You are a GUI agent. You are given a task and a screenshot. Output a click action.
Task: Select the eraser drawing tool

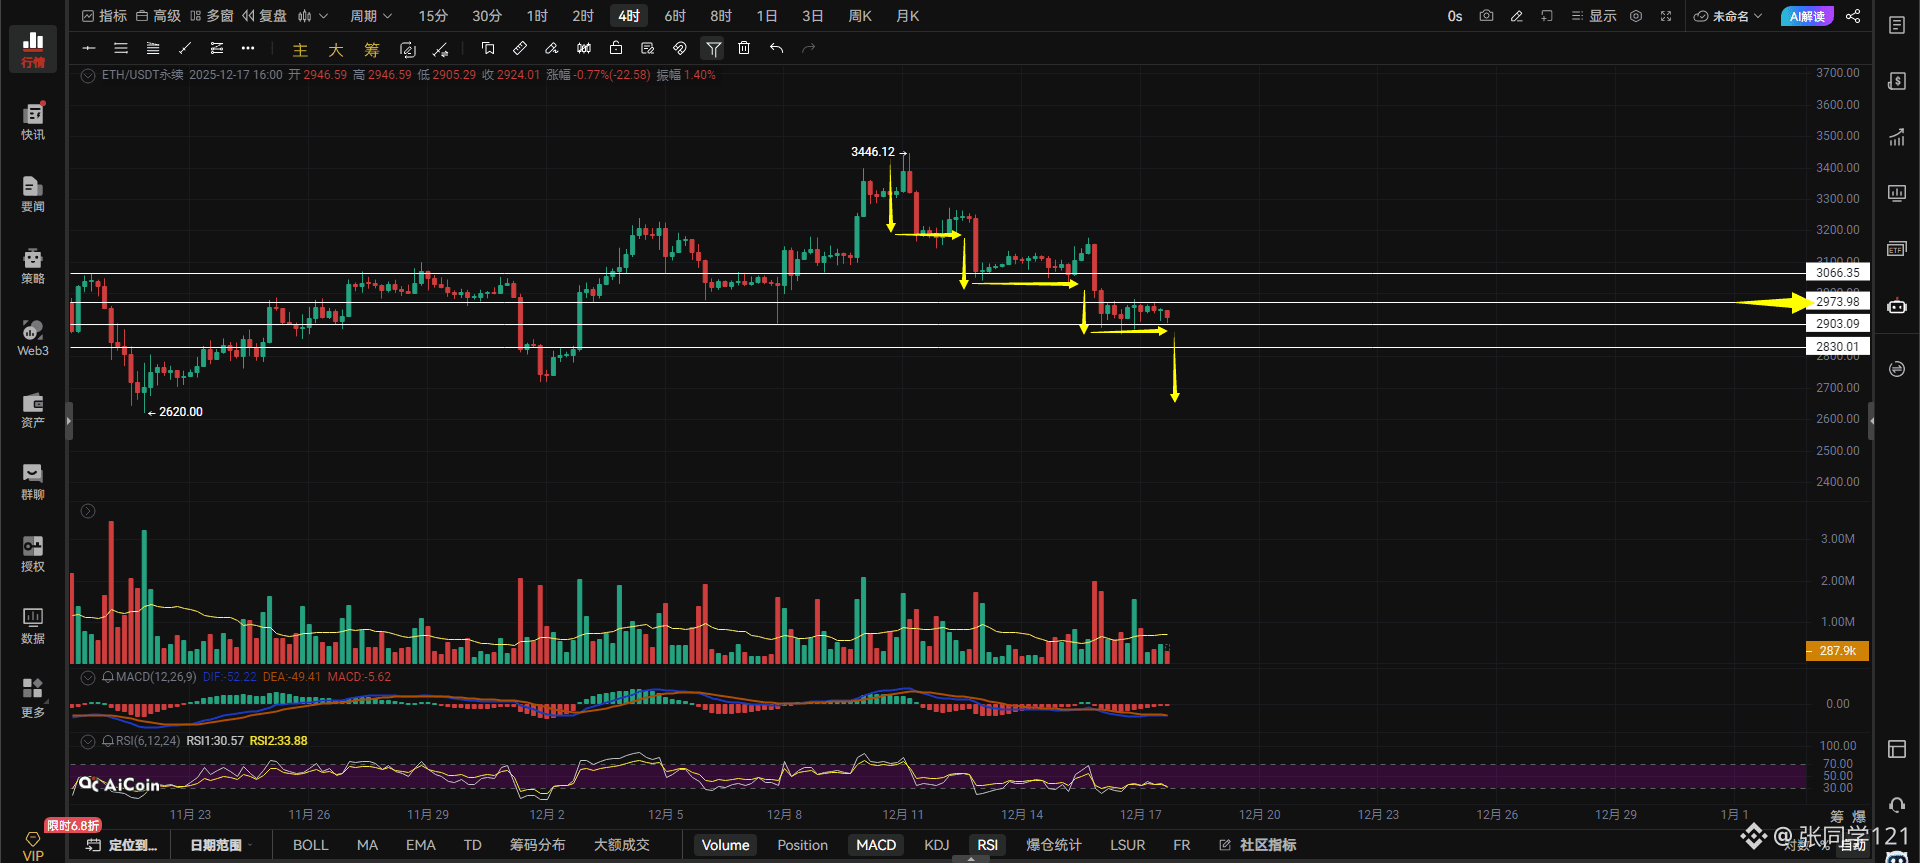click(x=552, y=48)
